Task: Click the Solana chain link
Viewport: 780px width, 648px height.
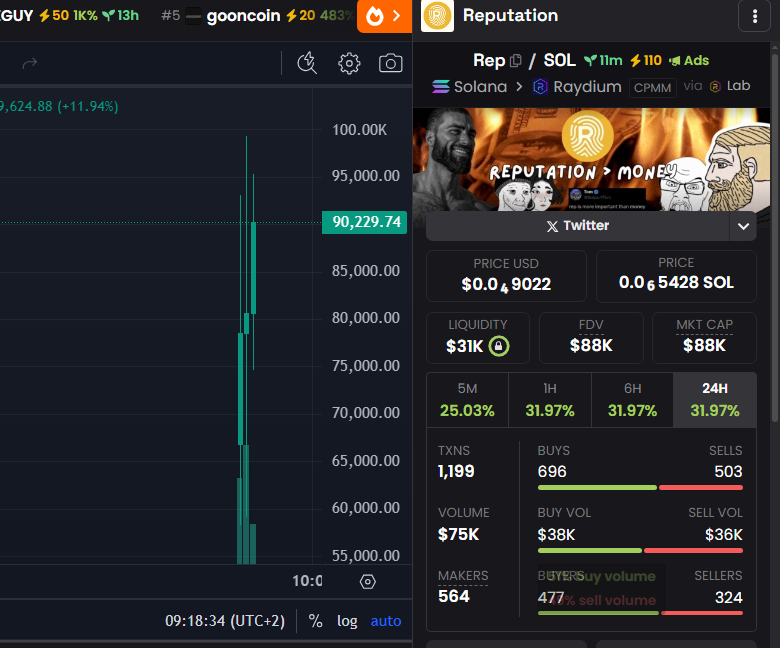Action: coord(470,87)
